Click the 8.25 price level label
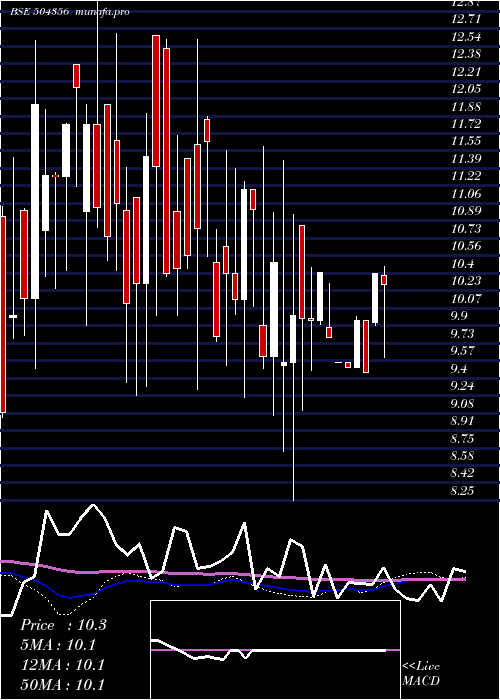Image resolution: width=500 pixels, height=700 pixels. click(x=462, y=491)
